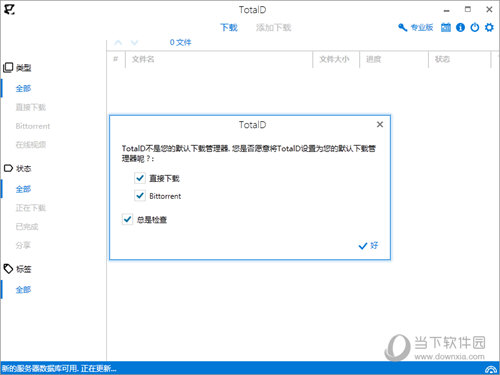The height and width of the screenshot is (375, 500).
Task: Click the 状态 section icon
Action: pos(8,168)
